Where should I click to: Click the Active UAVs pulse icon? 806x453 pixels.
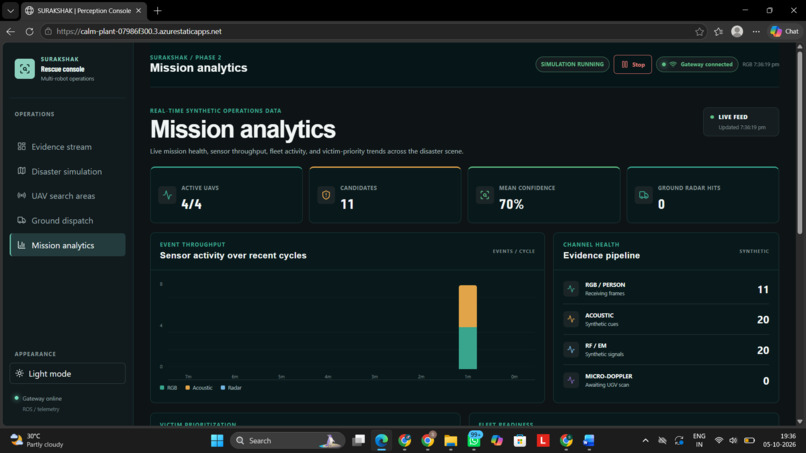168,195
